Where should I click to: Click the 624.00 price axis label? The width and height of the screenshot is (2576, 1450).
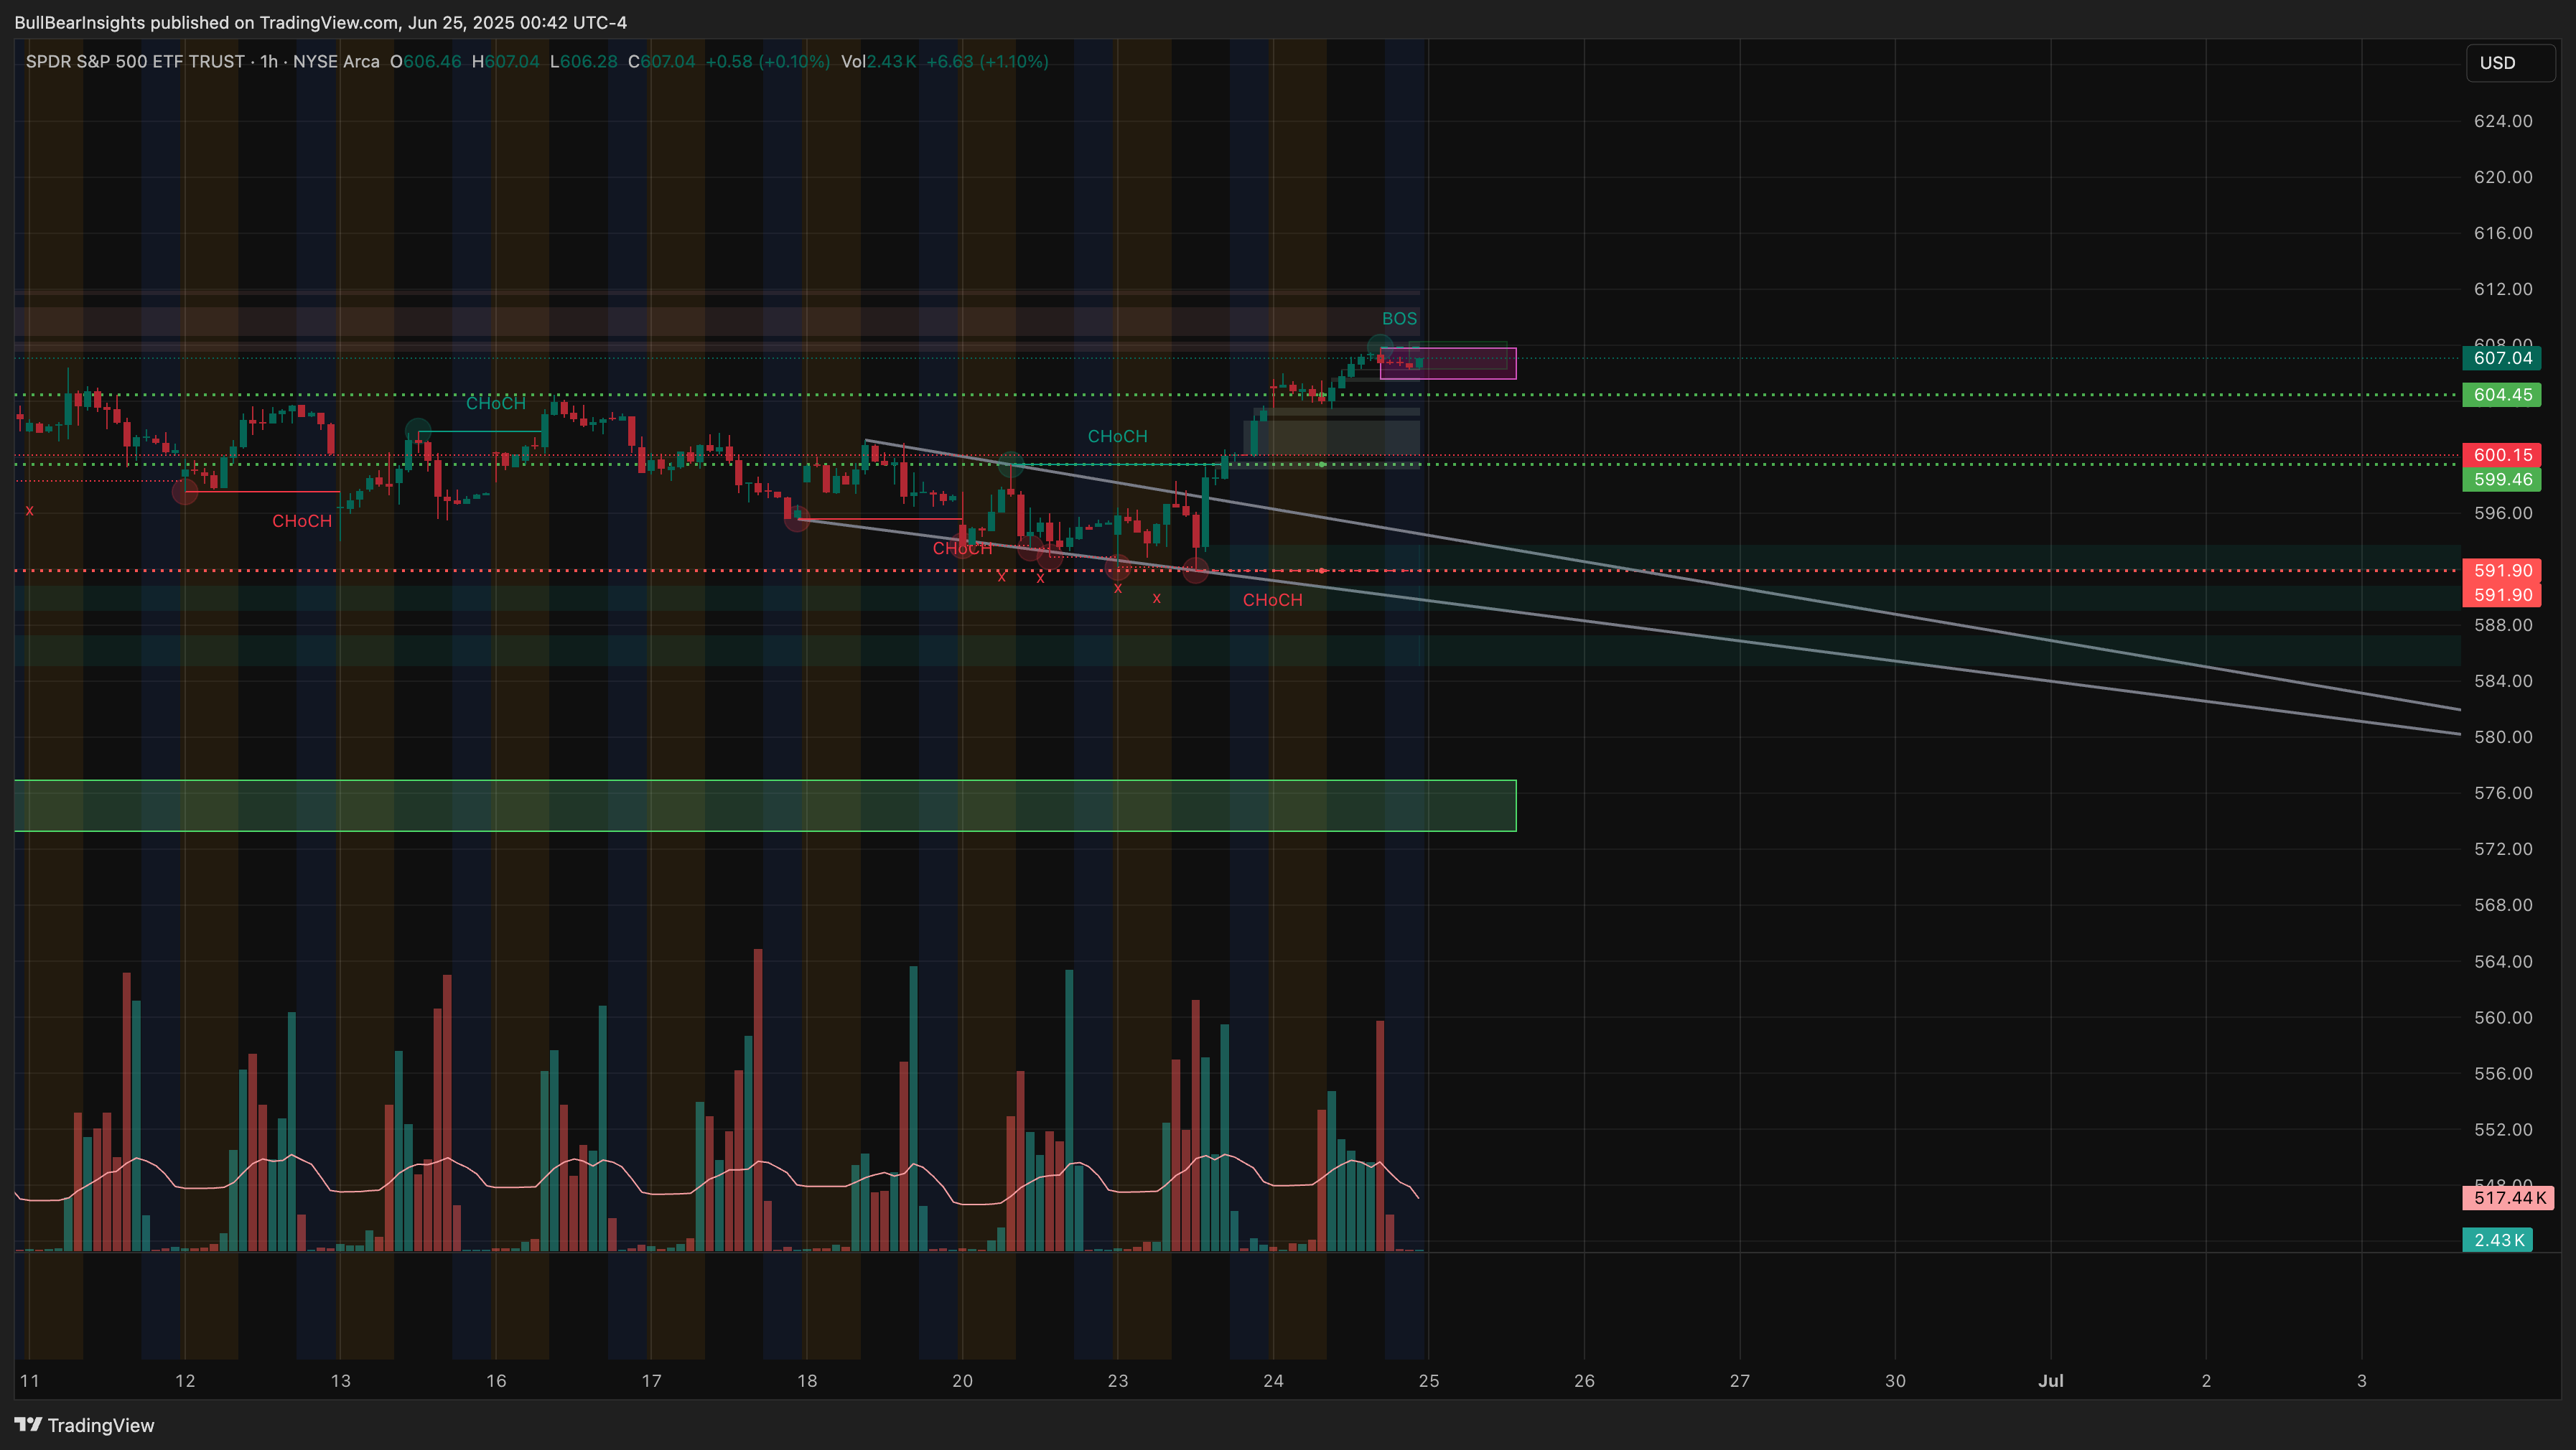click(2503, 121)
